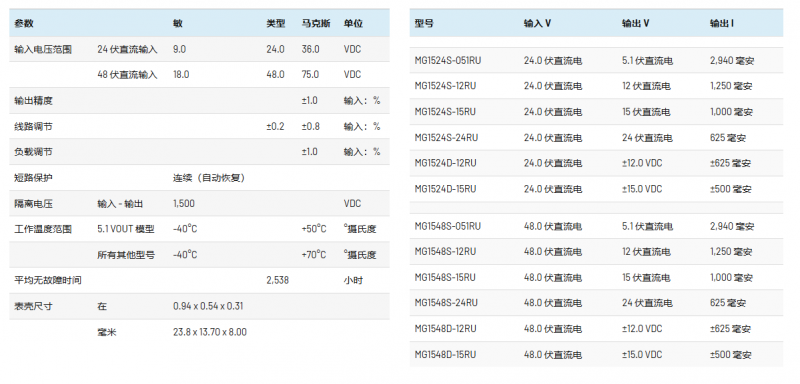Open the MG1548S-051RU model entry
The width and height of the screenshot is (800, 384).
click(x=447, y=226)
